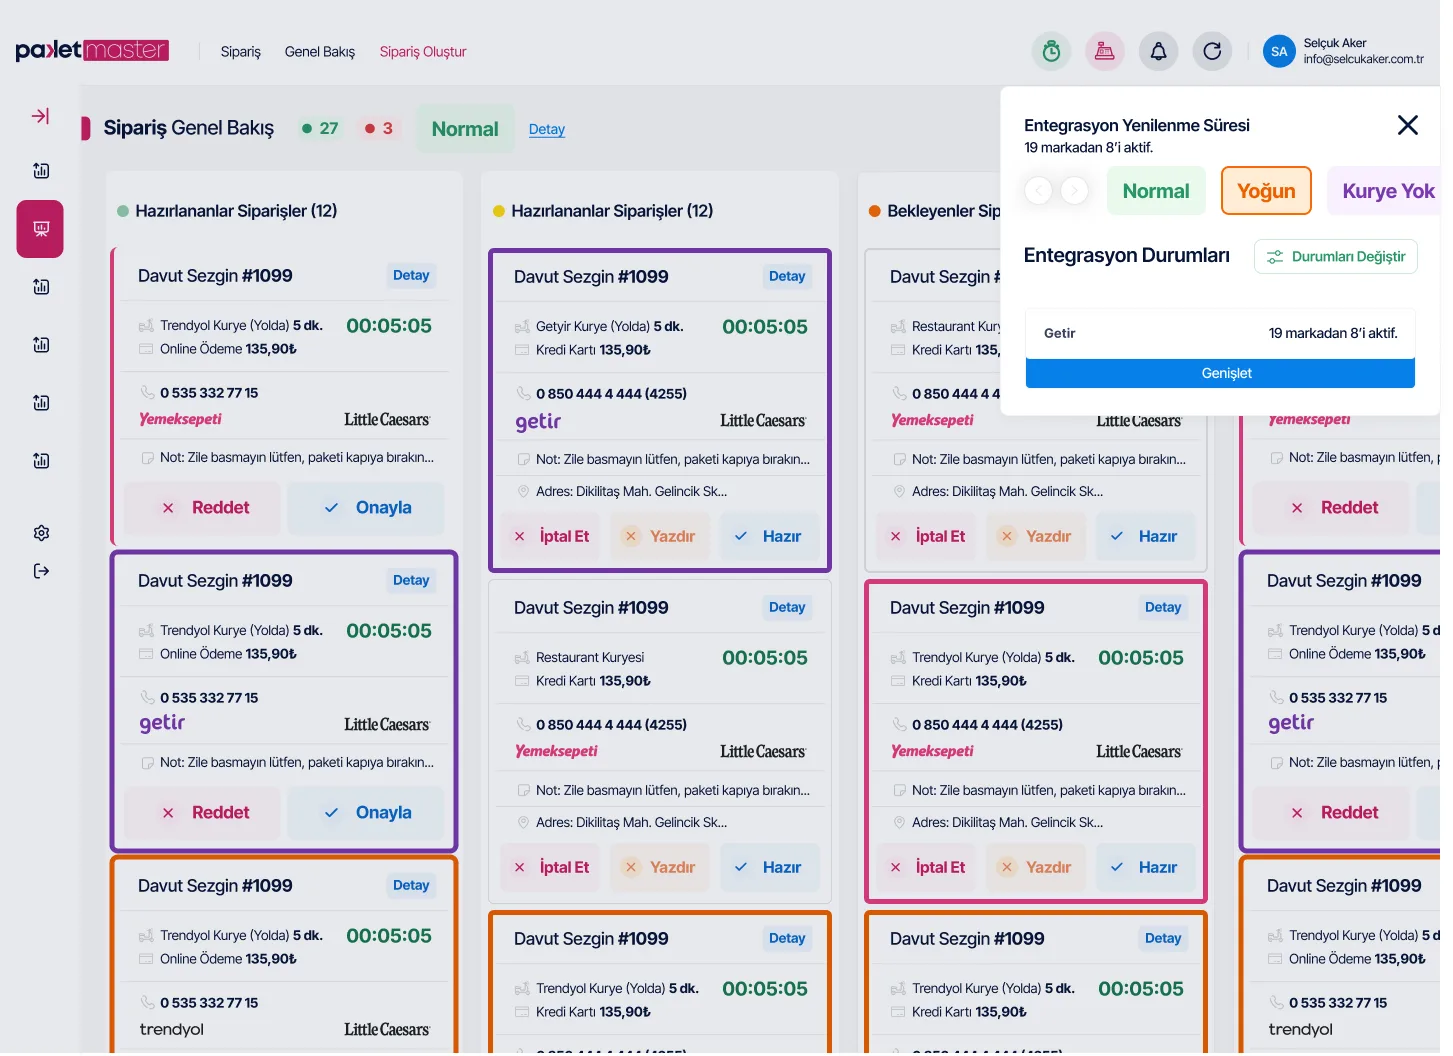Expand integrations with the Genişlet bar
This screenshot has width=1453, height=1056.
(1220, 373)
